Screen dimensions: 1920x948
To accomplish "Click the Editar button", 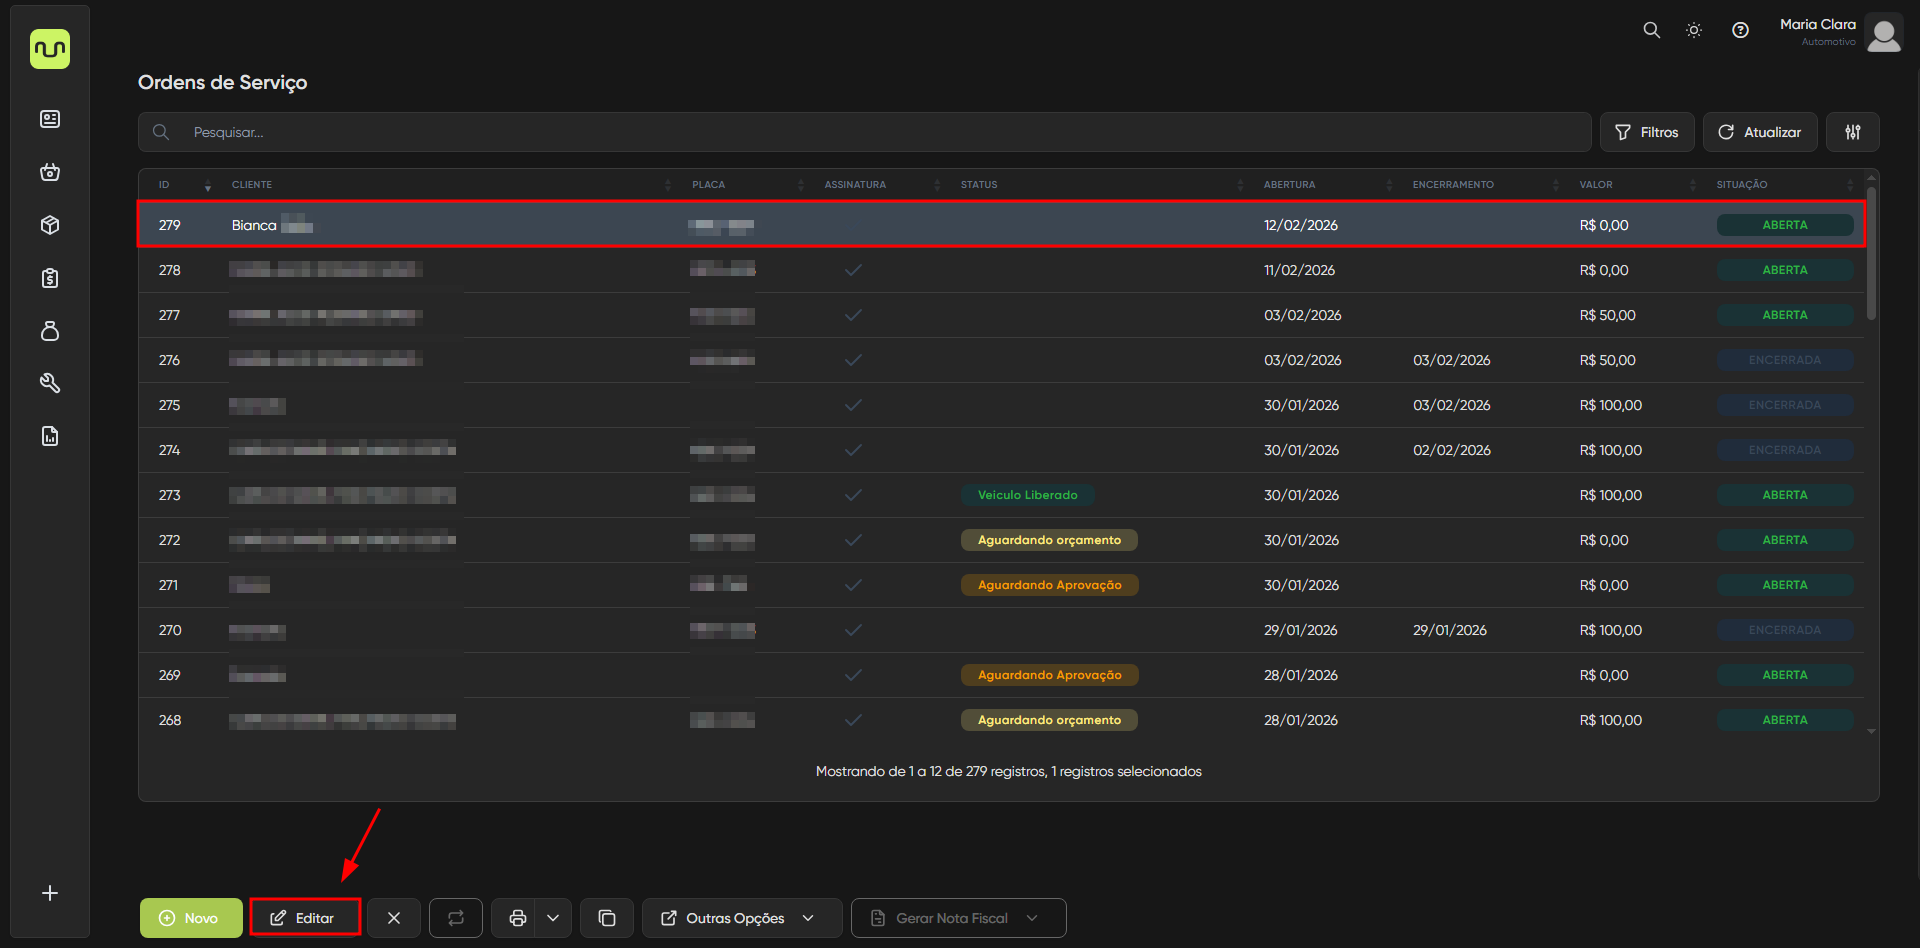I will [x=305, y=918].
